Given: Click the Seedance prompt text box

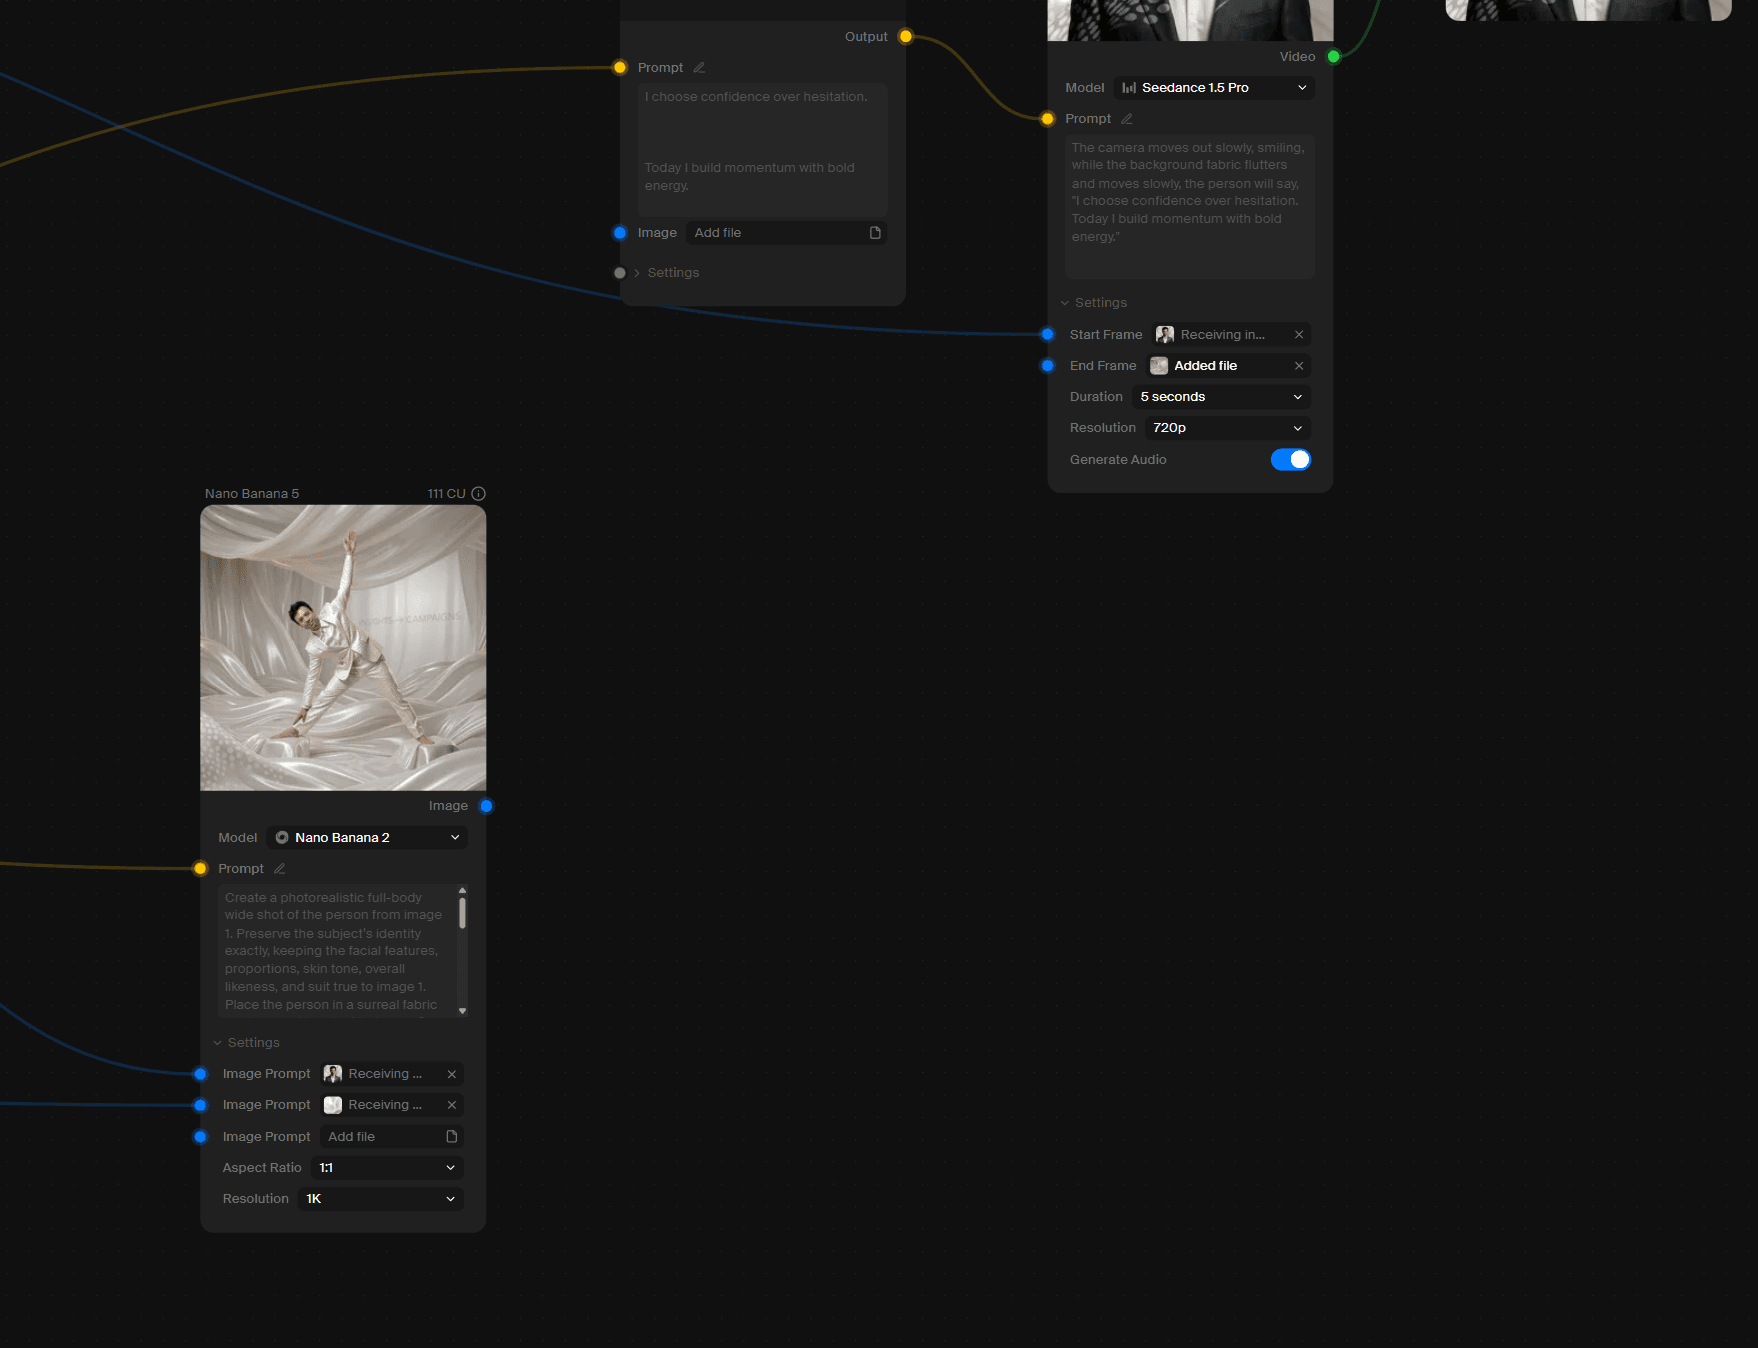Looking at the screenshot, I should [x=1189, y=206].
